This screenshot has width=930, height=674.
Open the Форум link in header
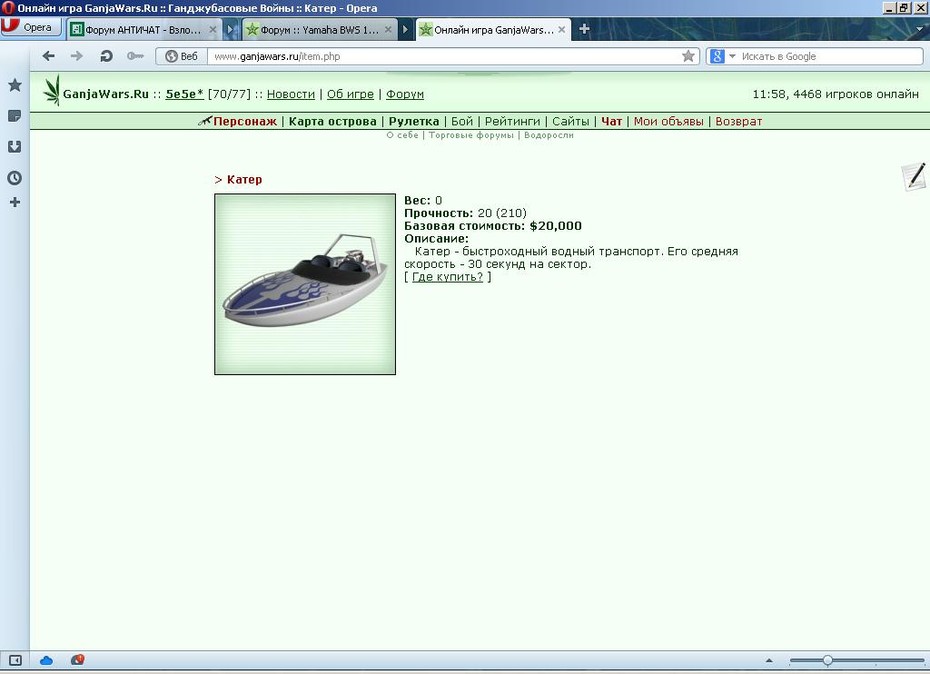coord(405,94)
